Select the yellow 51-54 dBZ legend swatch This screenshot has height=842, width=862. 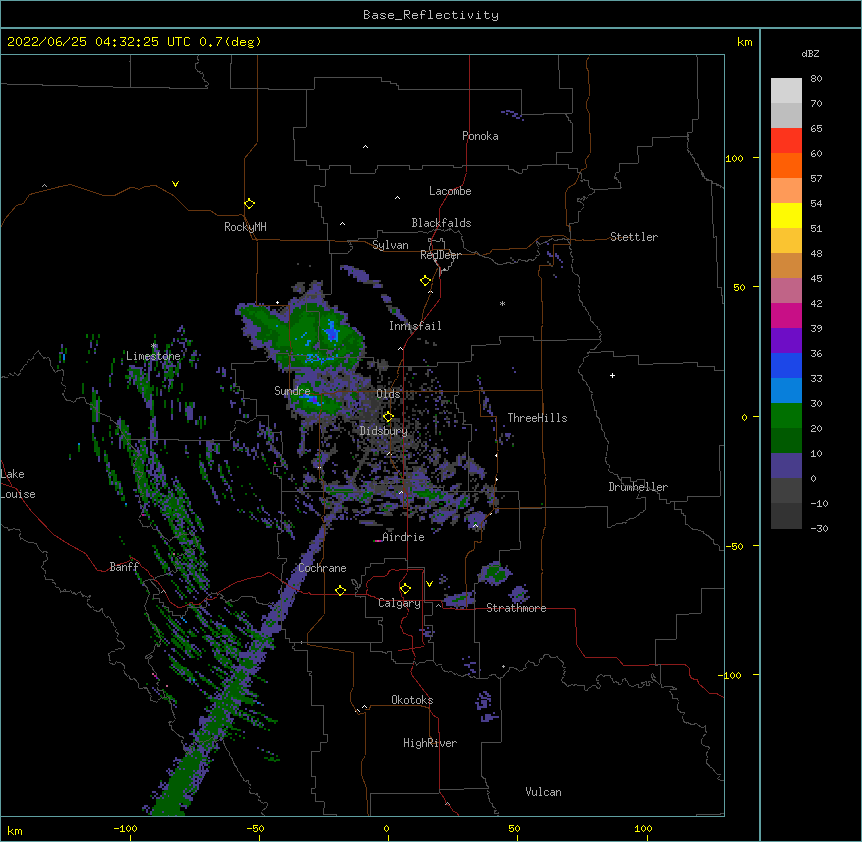[786, 215]
